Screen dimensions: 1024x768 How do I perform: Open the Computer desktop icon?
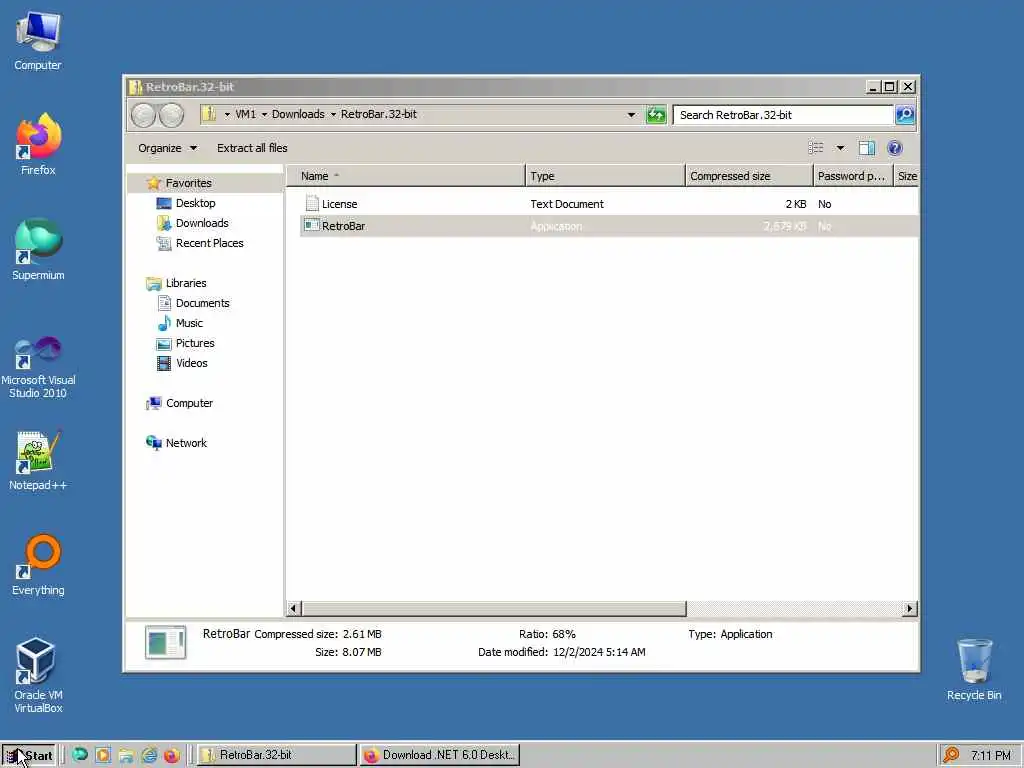(x=38, y=40)
